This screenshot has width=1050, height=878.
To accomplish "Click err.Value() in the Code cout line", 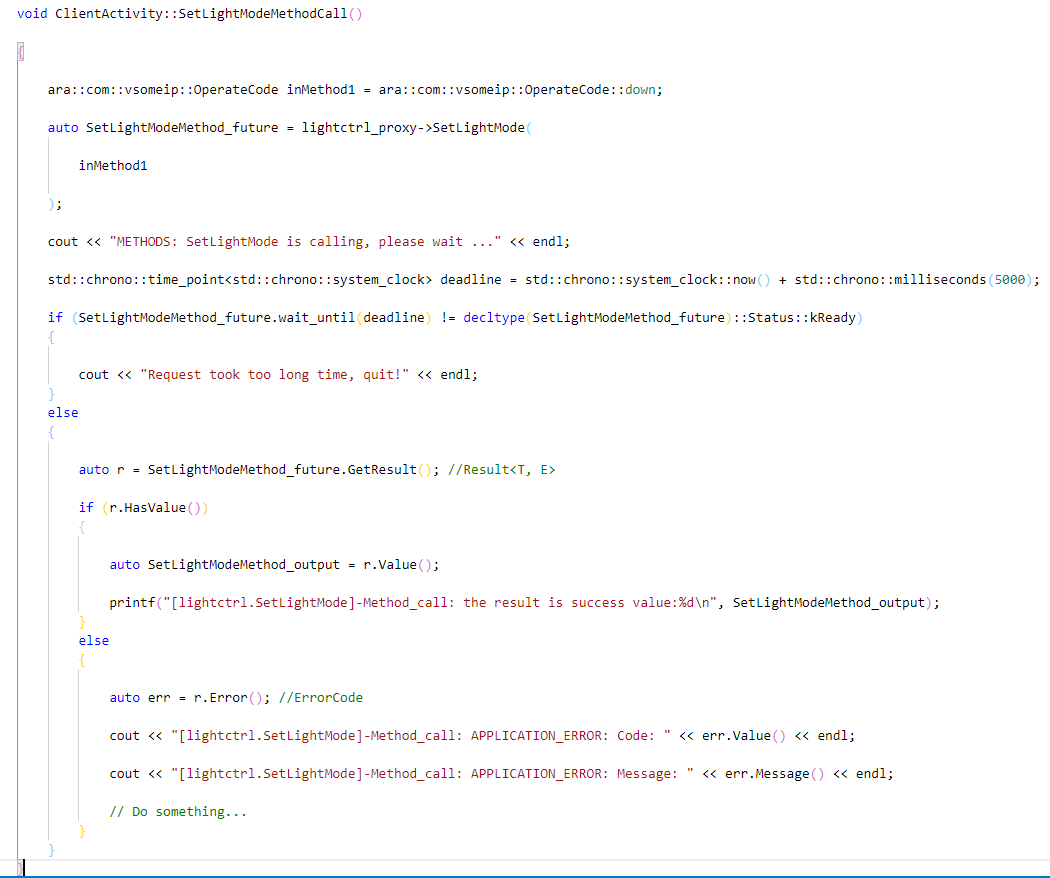I will (736, 735).
